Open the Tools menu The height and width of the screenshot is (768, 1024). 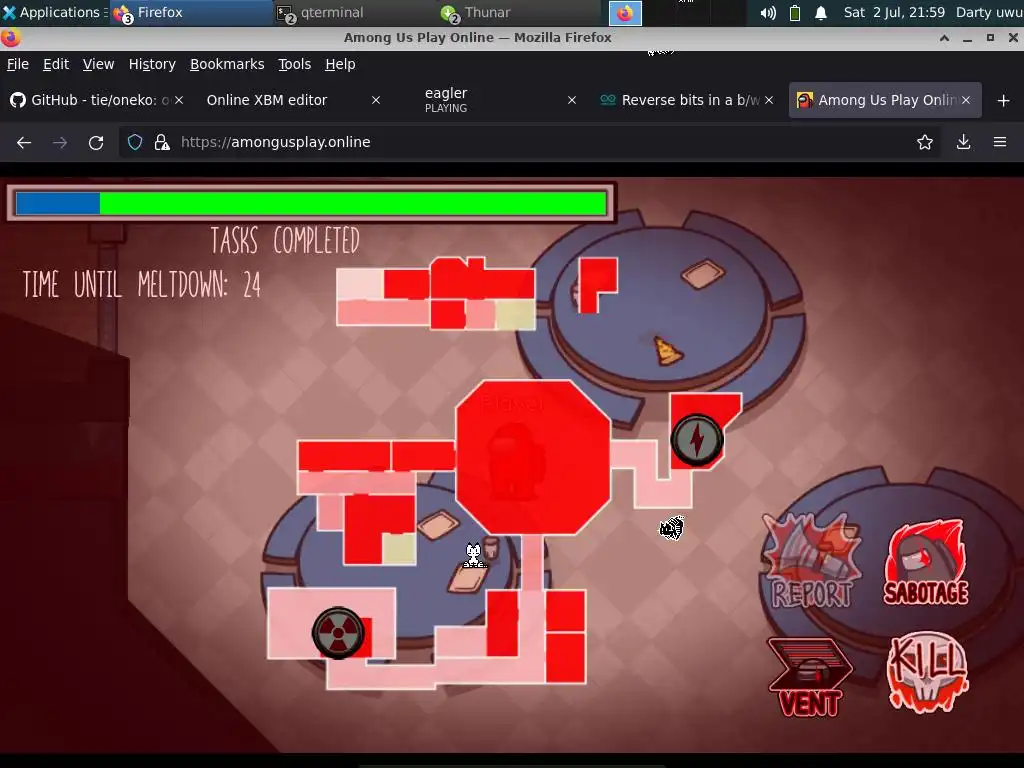[x=295, y=64]
